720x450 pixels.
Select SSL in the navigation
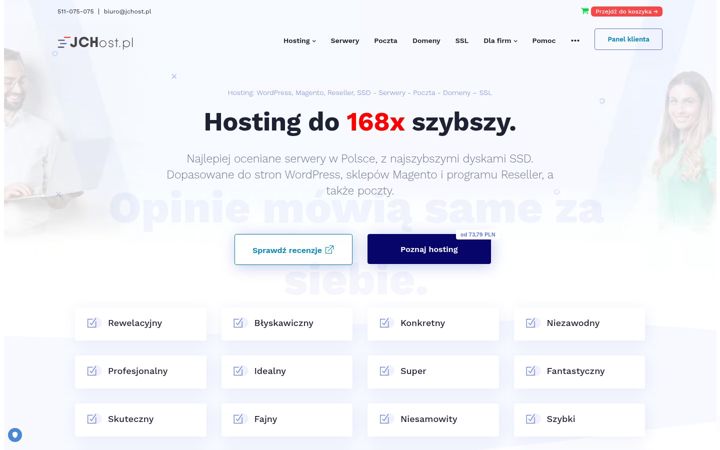461,40
